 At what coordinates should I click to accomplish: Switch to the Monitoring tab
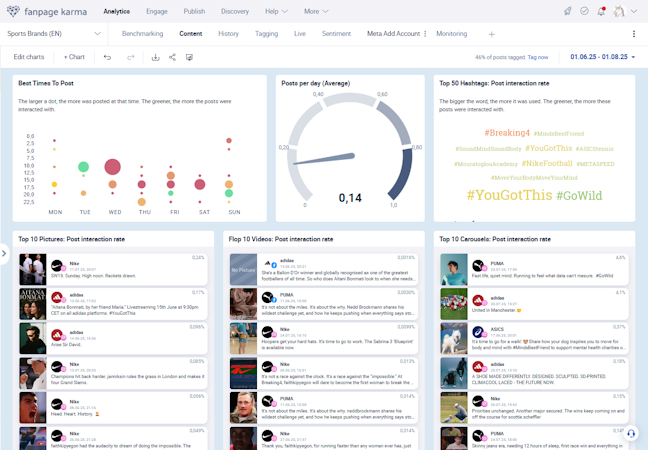452,34
